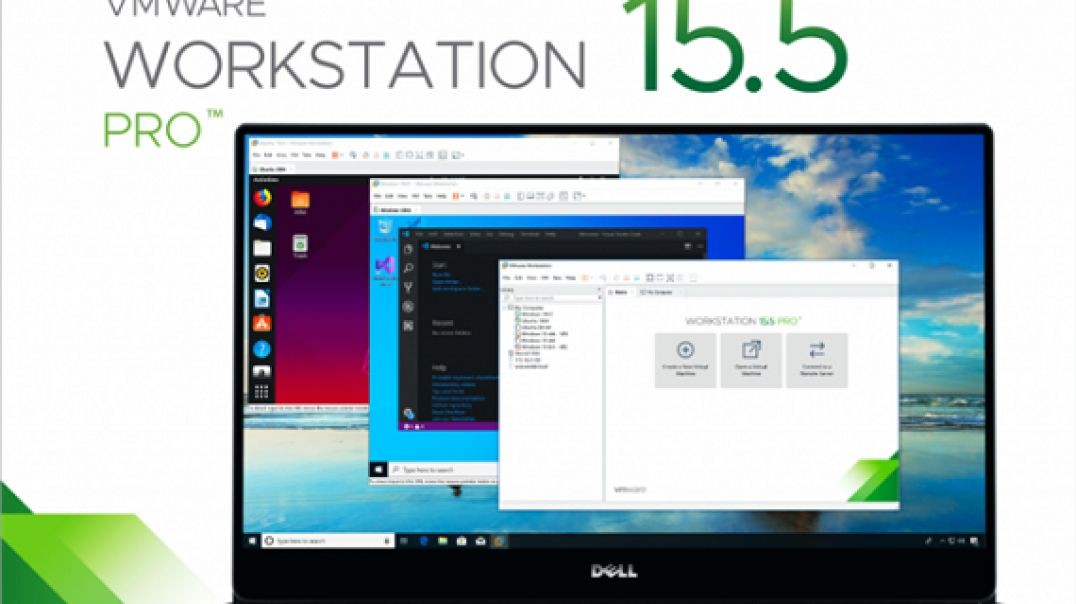This screenshot has width=1076, height=604.
Task: Click New file link in VS Code Welcome
Action: (441, 275)
